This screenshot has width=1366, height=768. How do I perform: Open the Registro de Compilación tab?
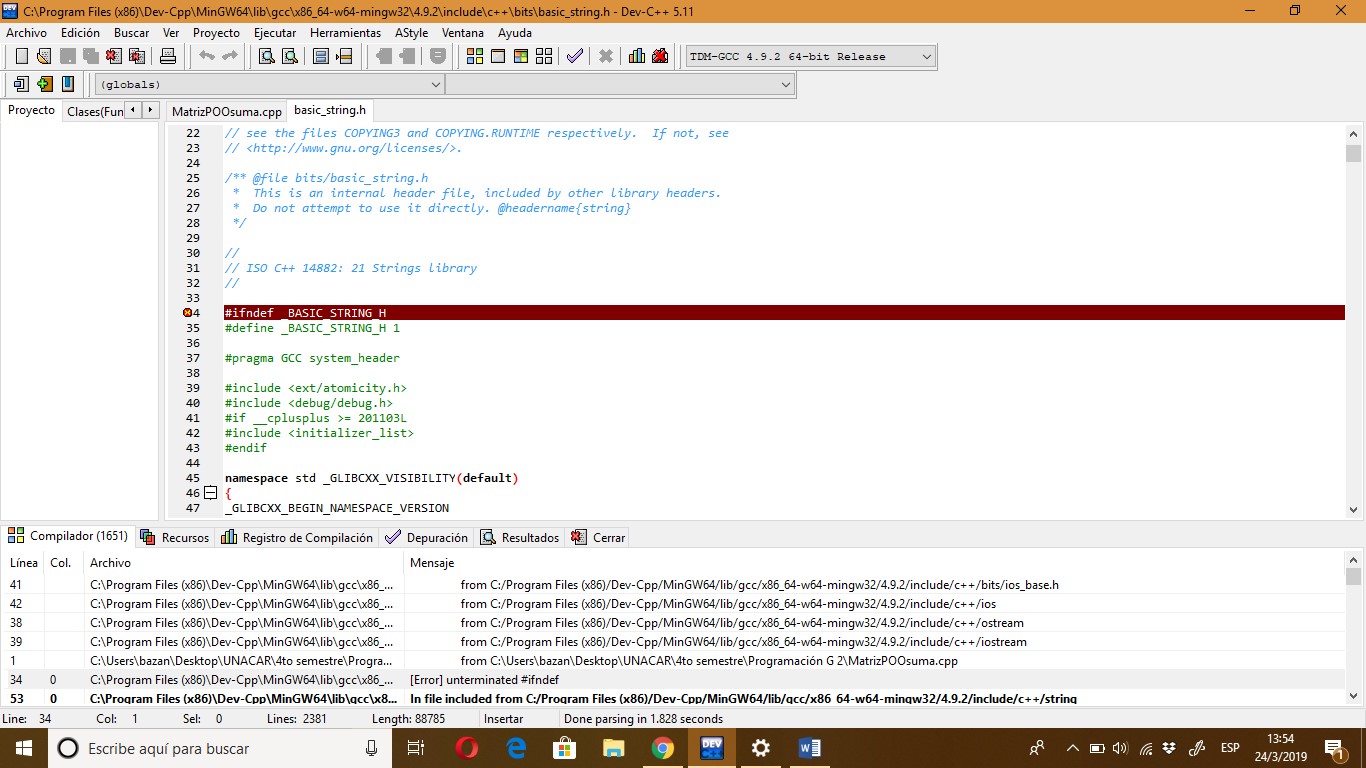(x=297, y=537)
